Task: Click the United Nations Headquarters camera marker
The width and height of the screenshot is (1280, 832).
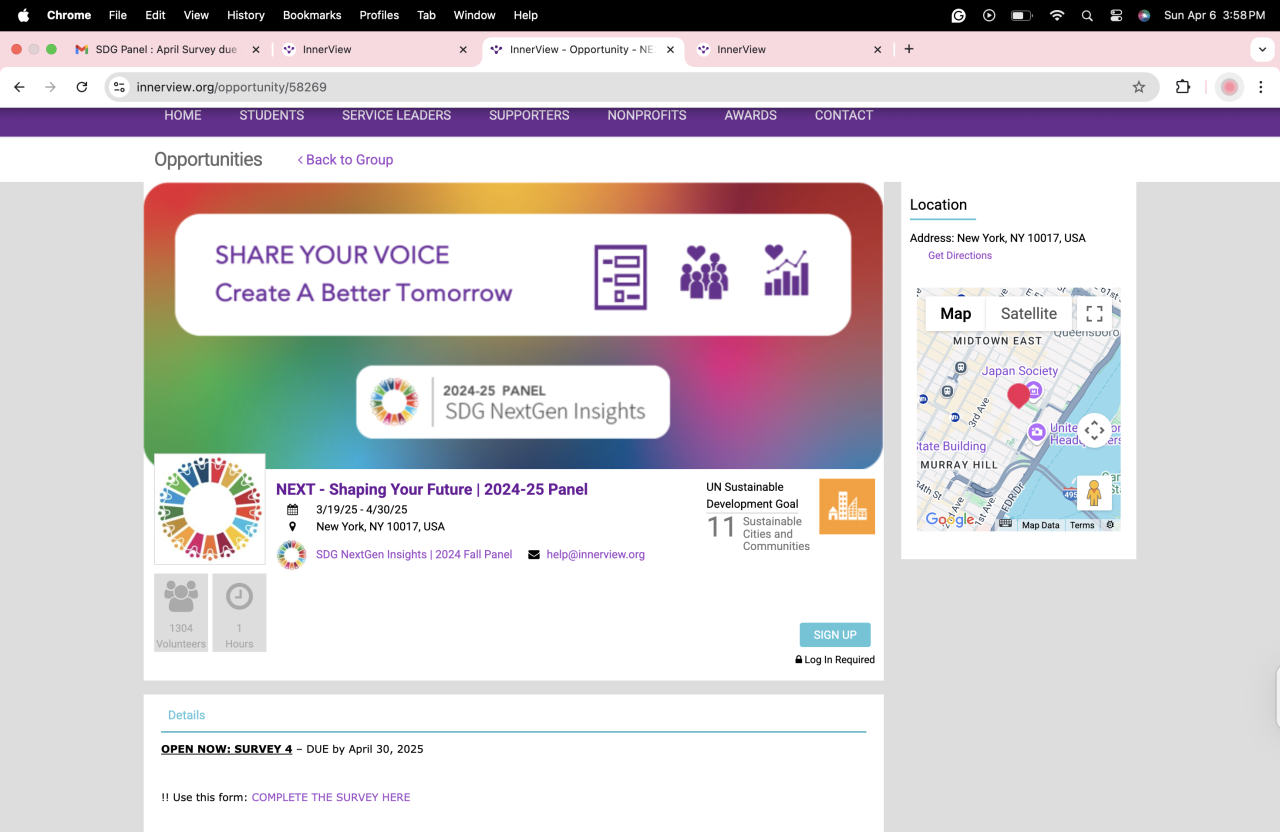Action: pyautogui.click(x=1037, y=432)
